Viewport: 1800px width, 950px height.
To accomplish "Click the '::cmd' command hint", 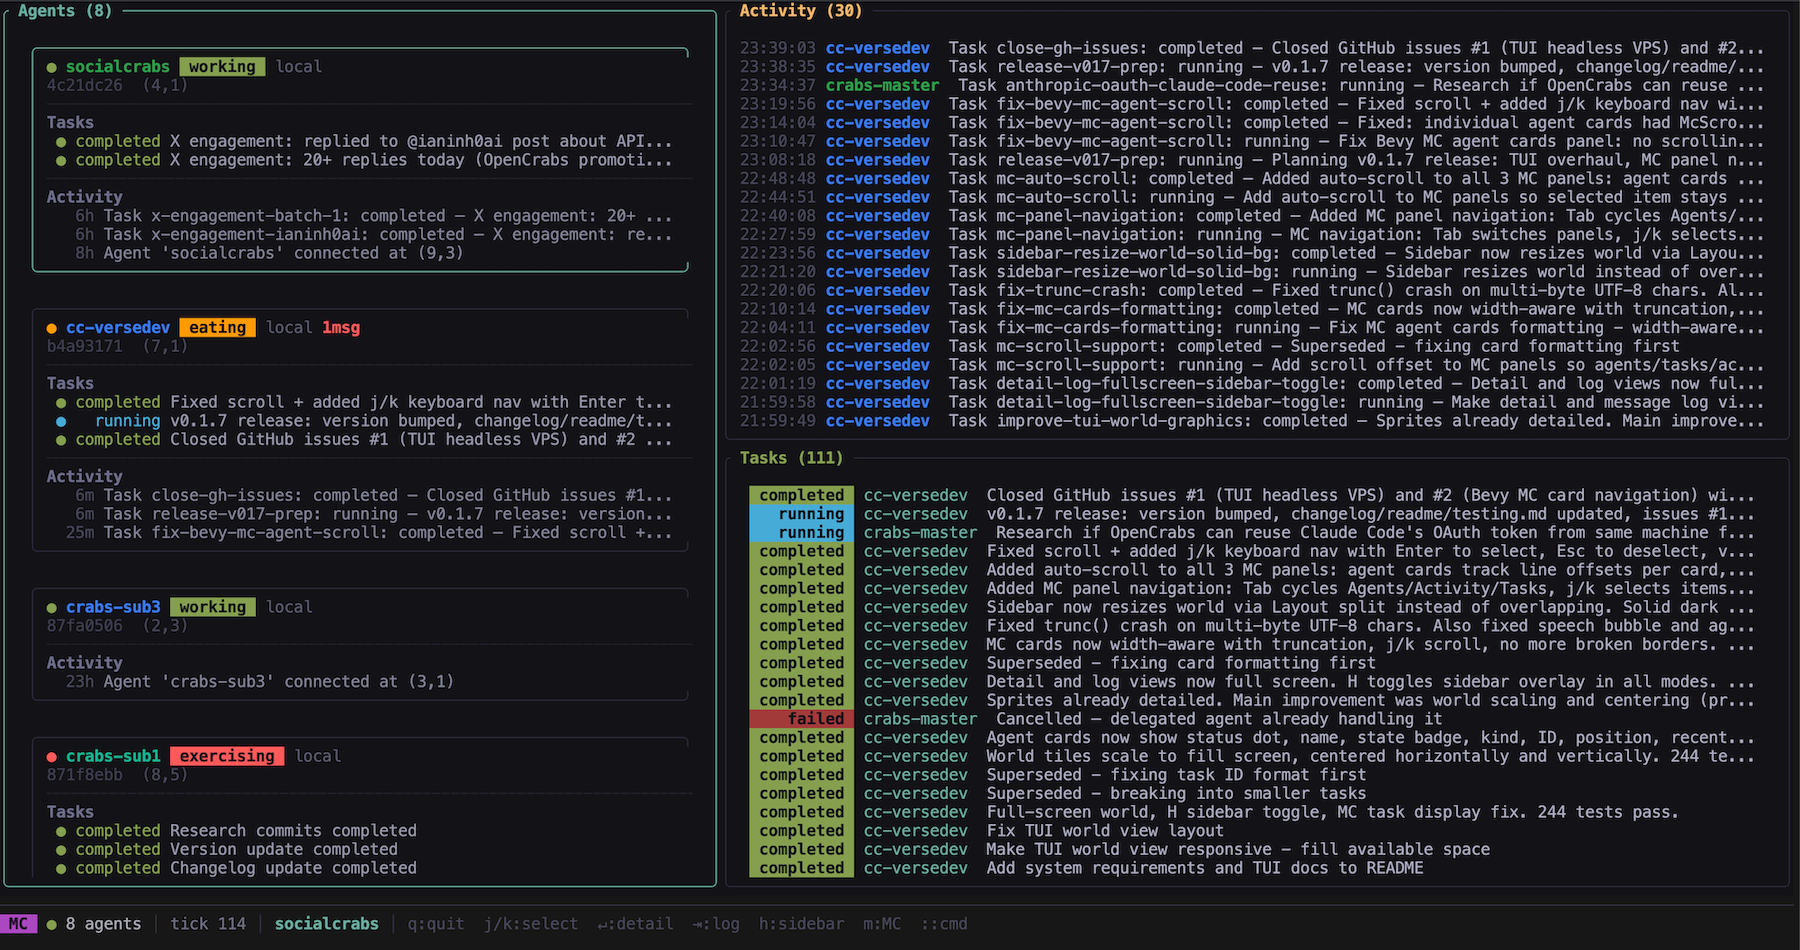I will tap(944, 925).
